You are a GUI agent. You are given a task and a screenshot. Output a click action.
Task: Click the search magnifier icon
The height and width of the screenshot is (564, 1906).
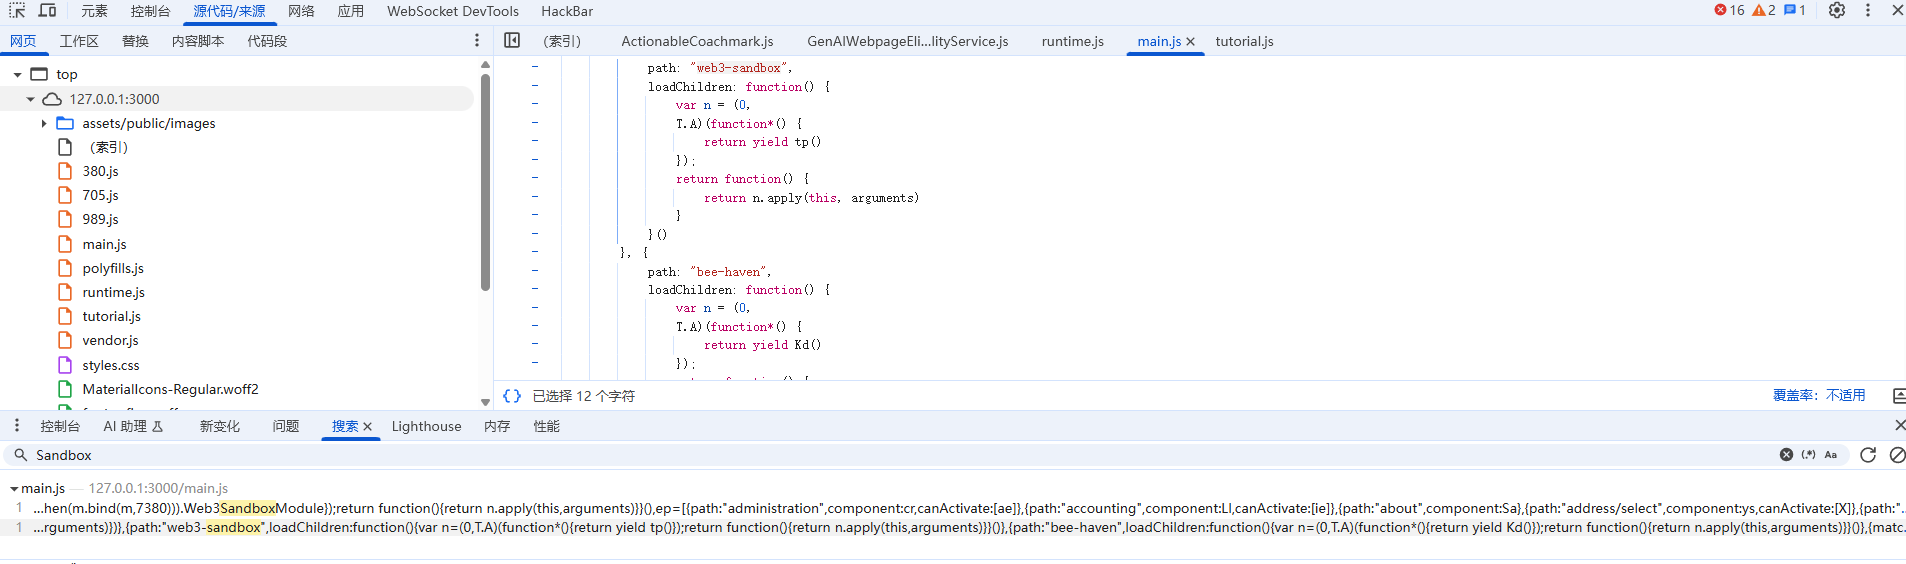[x=20, y=454]
